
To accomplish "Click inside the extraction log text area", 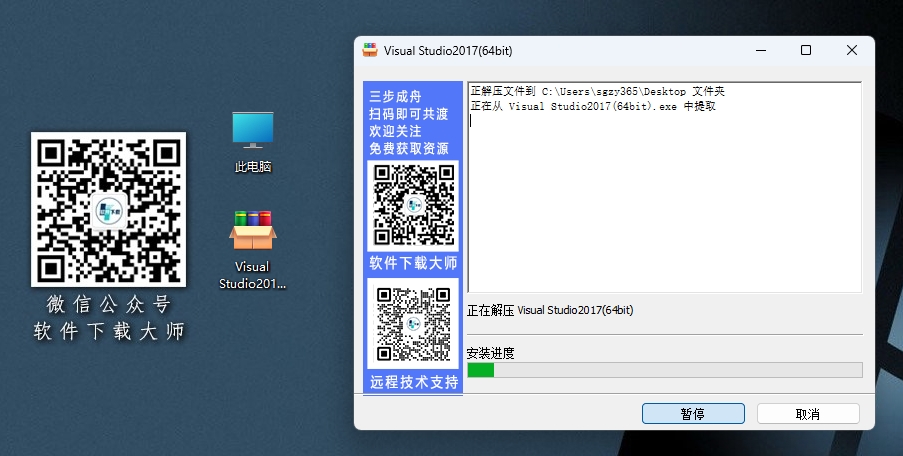I will pos(665,187).
